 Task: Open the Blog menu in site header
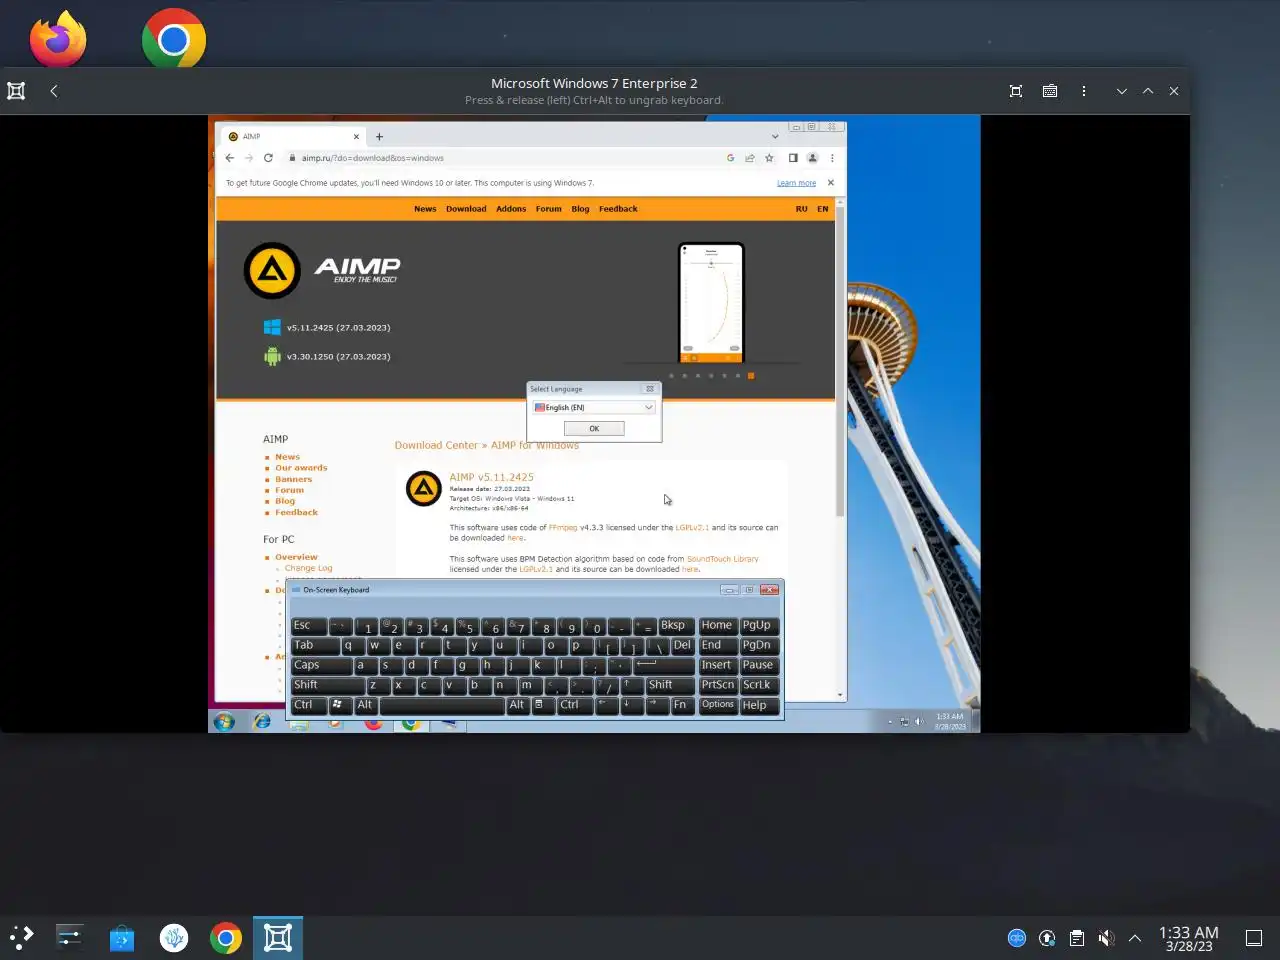(x=580, y=209)
